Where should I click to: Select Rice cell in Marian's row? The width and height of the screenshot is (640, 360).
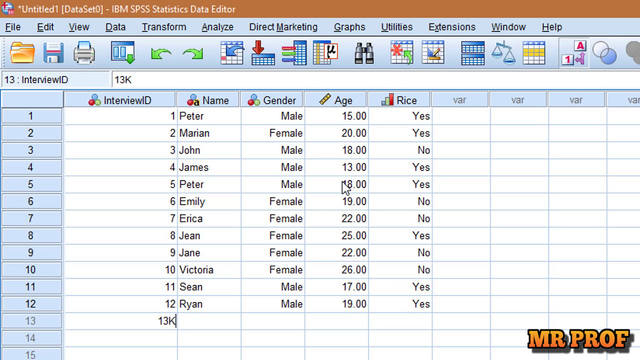point(400,133)
